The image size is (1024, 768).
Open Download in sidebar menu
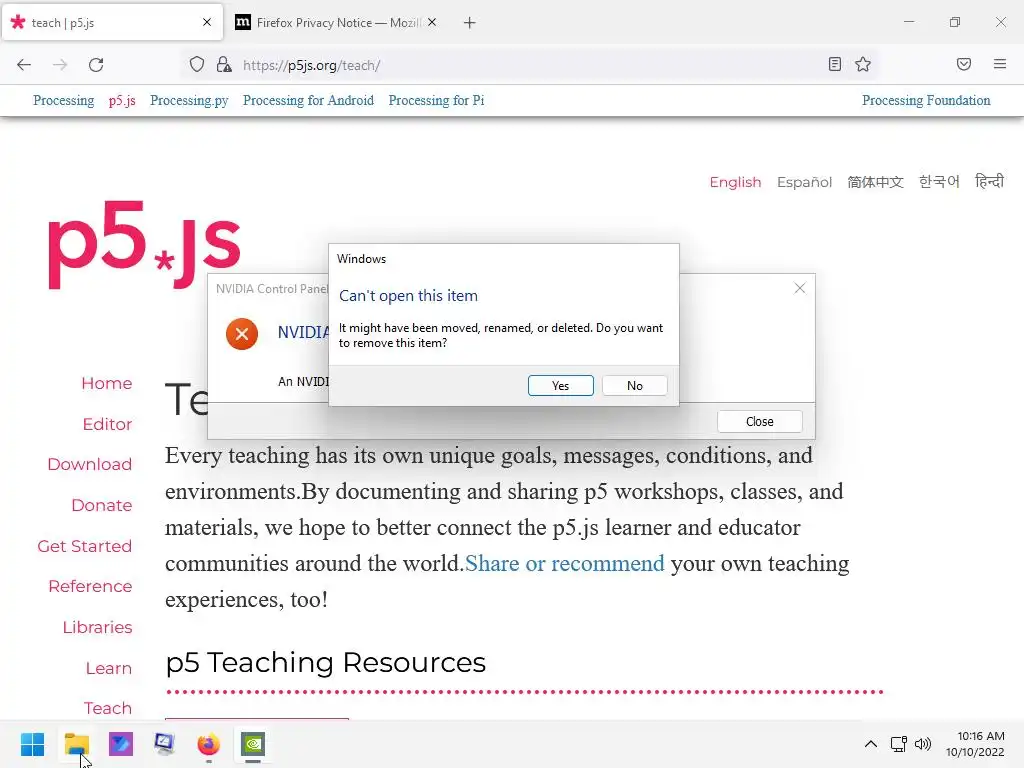point(89,464)
